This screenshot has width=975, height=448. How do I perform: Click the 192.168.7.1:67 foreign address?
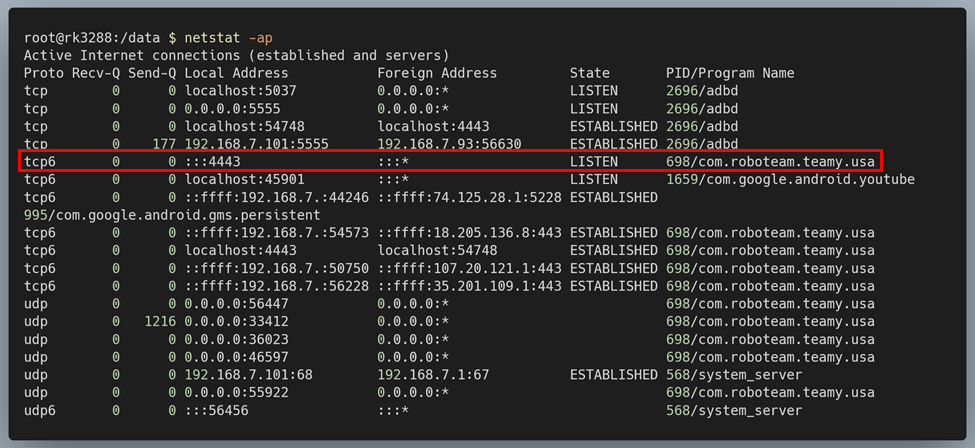433,375
